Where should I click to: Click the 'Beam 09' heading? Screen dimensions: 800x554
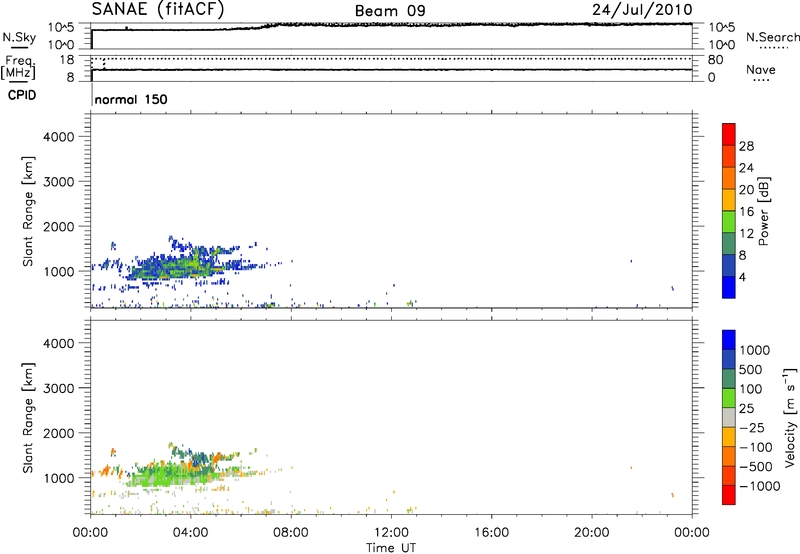click(390, 11)
